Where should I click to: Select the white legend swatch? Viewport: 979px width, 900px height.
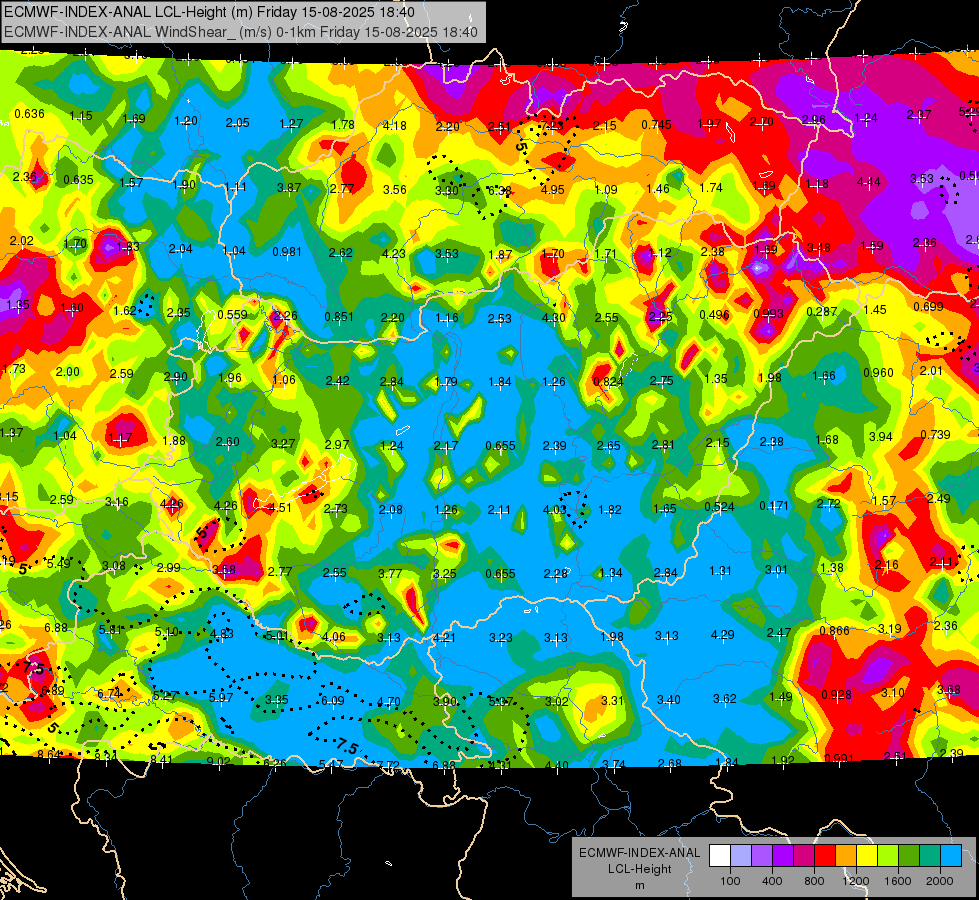720,856
